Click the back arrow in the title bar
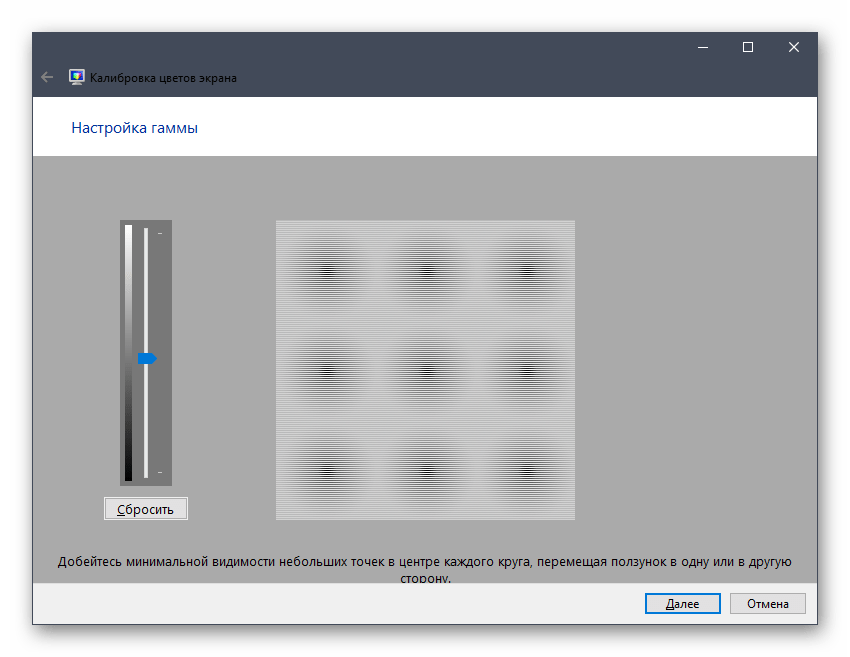The width and height of the screenshot is (850, 657). 47,77
